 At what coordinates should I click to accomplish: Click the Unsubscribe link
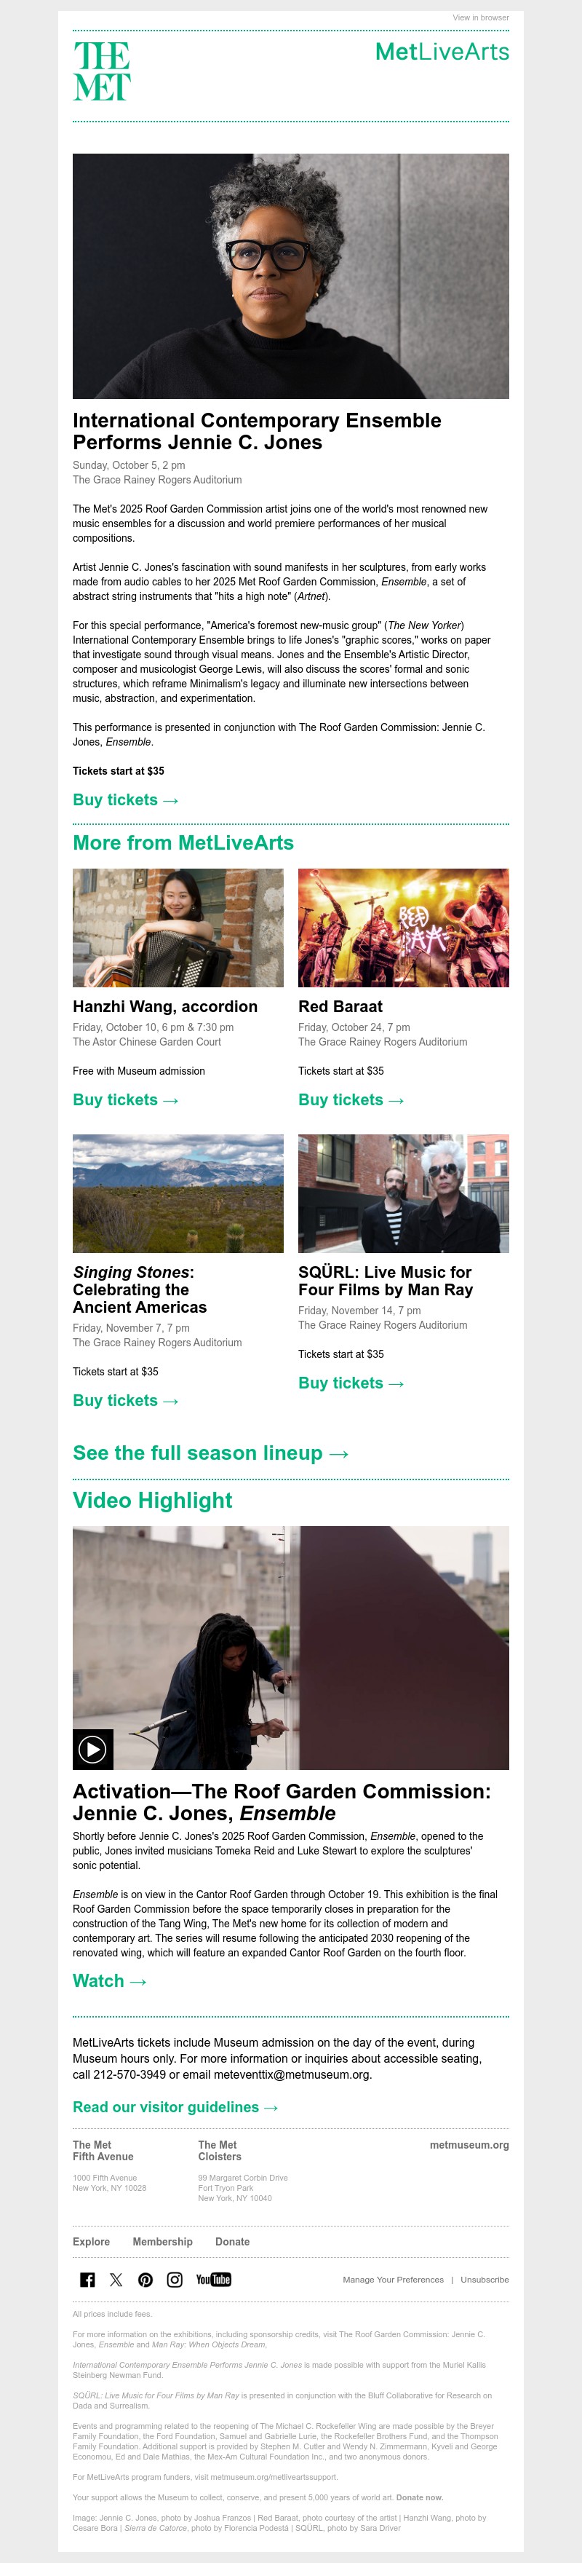(484, 2280)
